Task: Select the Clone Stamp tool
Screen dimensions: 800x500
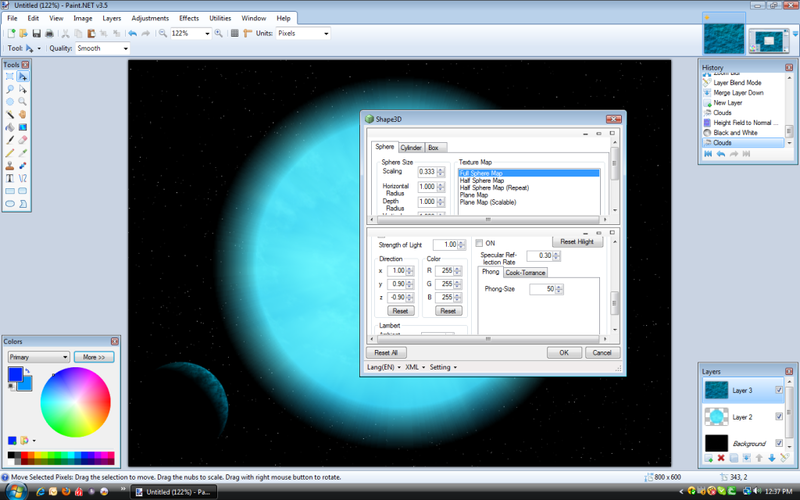Action: tap(10, 166)
